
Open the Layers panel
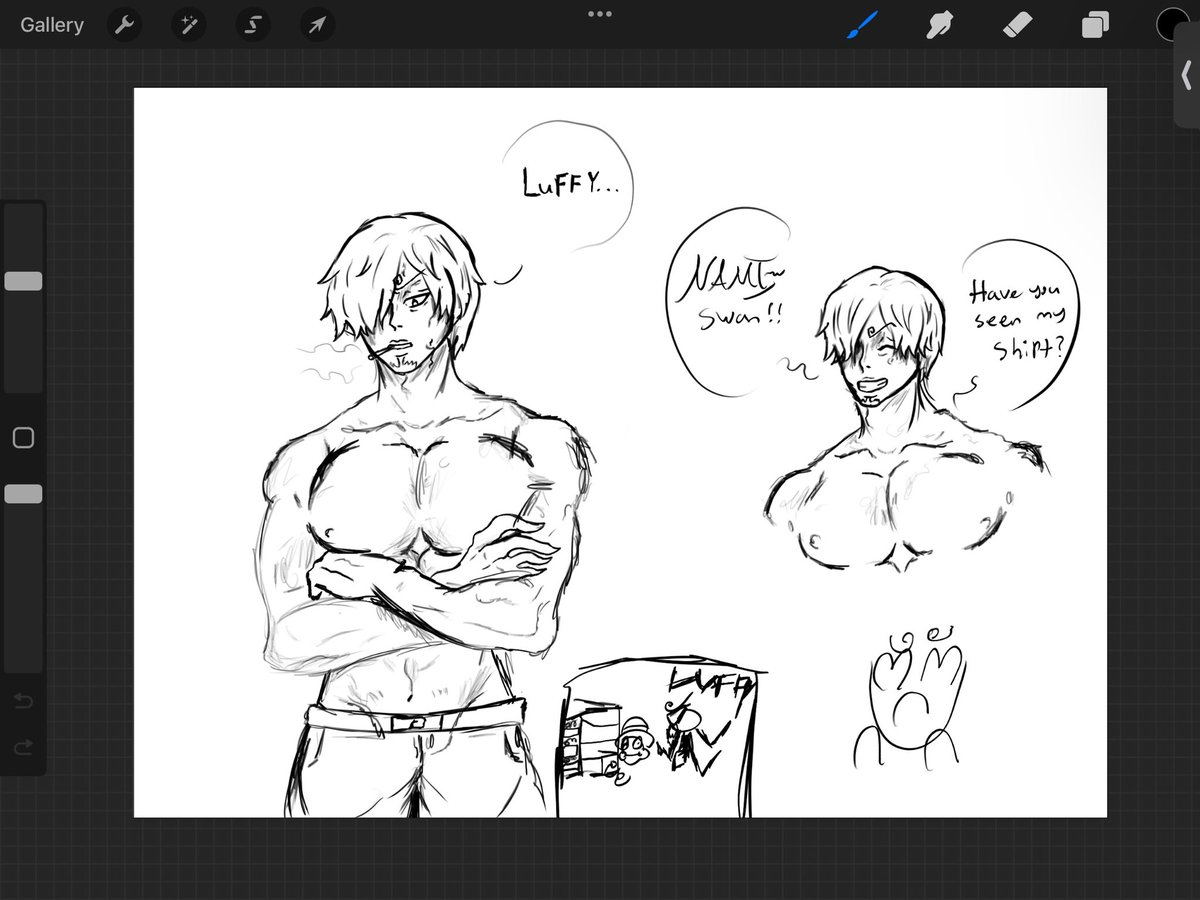(1095, 25)
